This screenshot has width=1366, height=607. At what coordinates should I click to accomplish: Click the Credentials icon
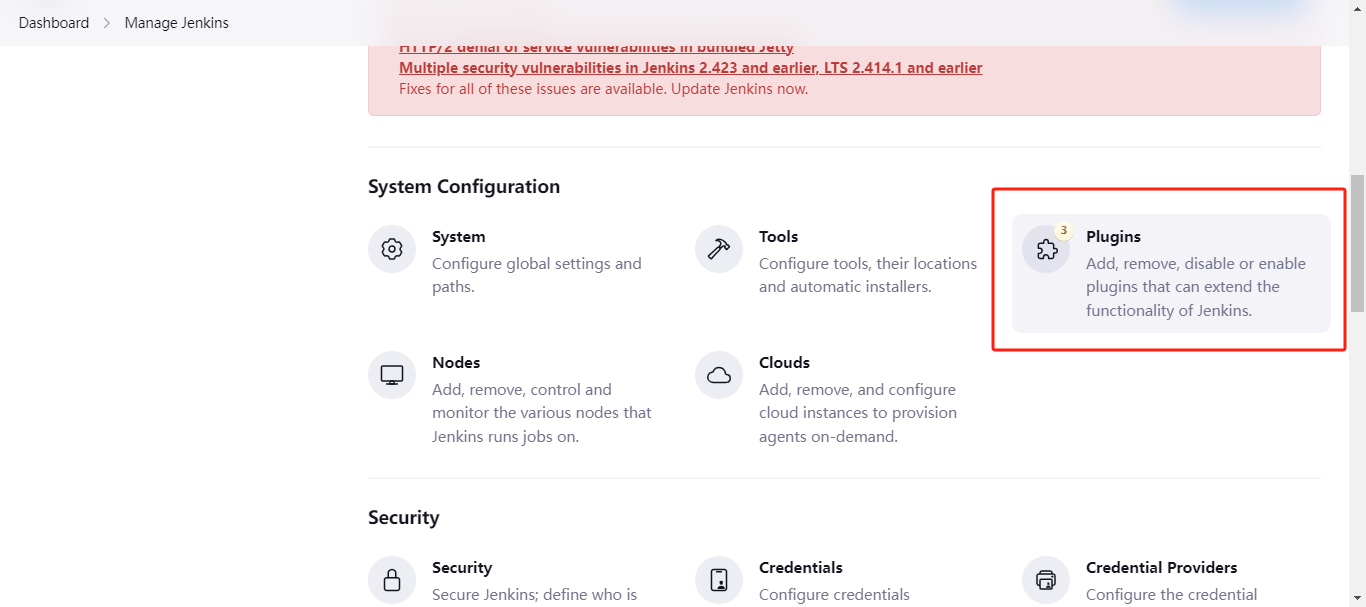coord(719,580)
